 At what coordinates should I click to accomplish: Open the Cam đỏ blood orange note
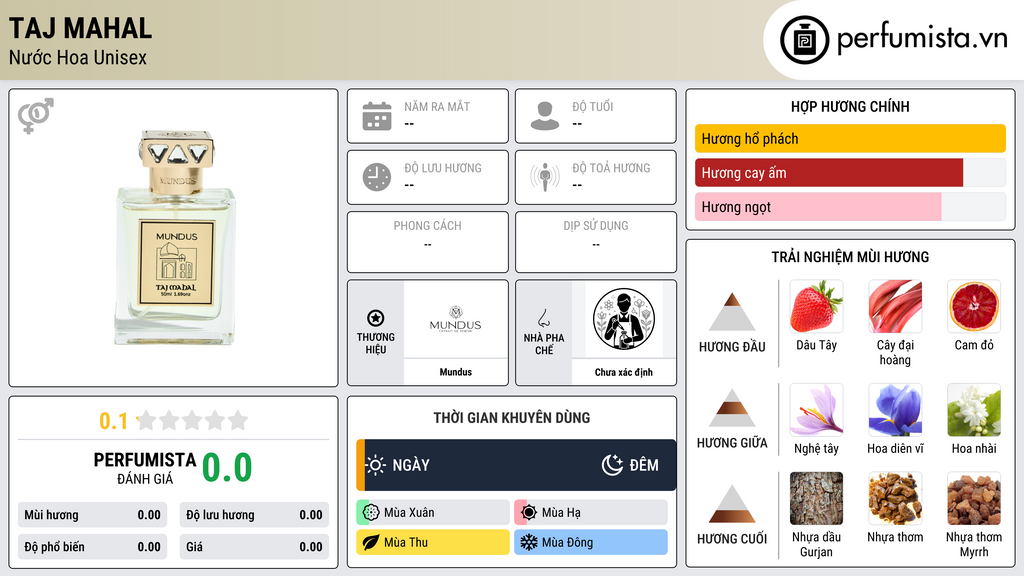click(x=974, y=316)
